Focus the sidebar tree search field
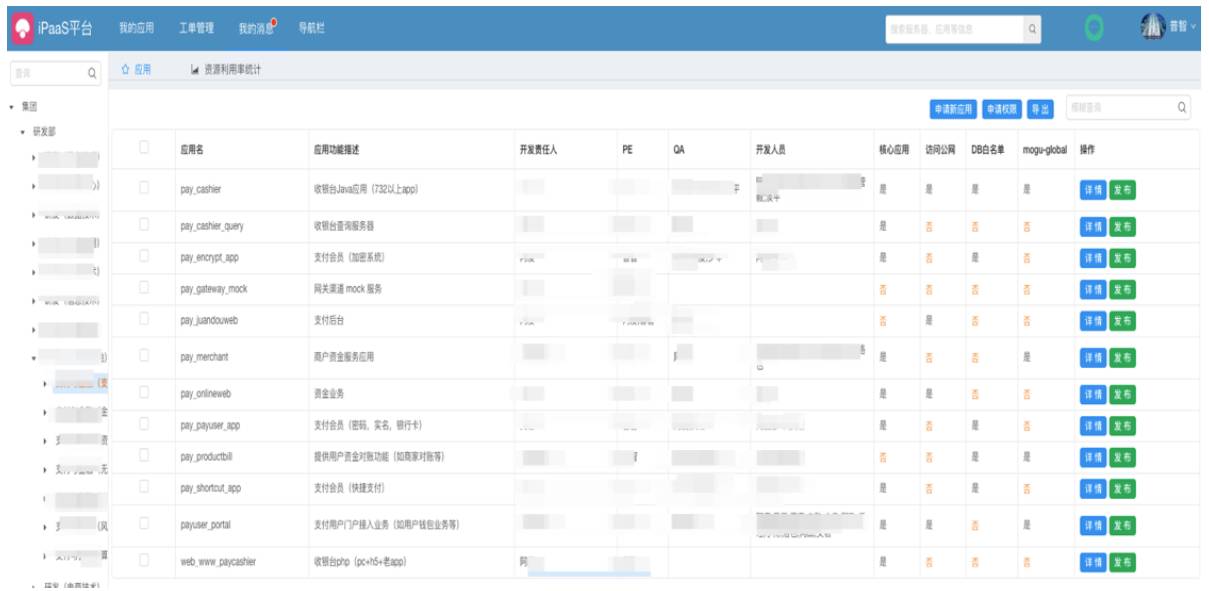 point(54,73)
